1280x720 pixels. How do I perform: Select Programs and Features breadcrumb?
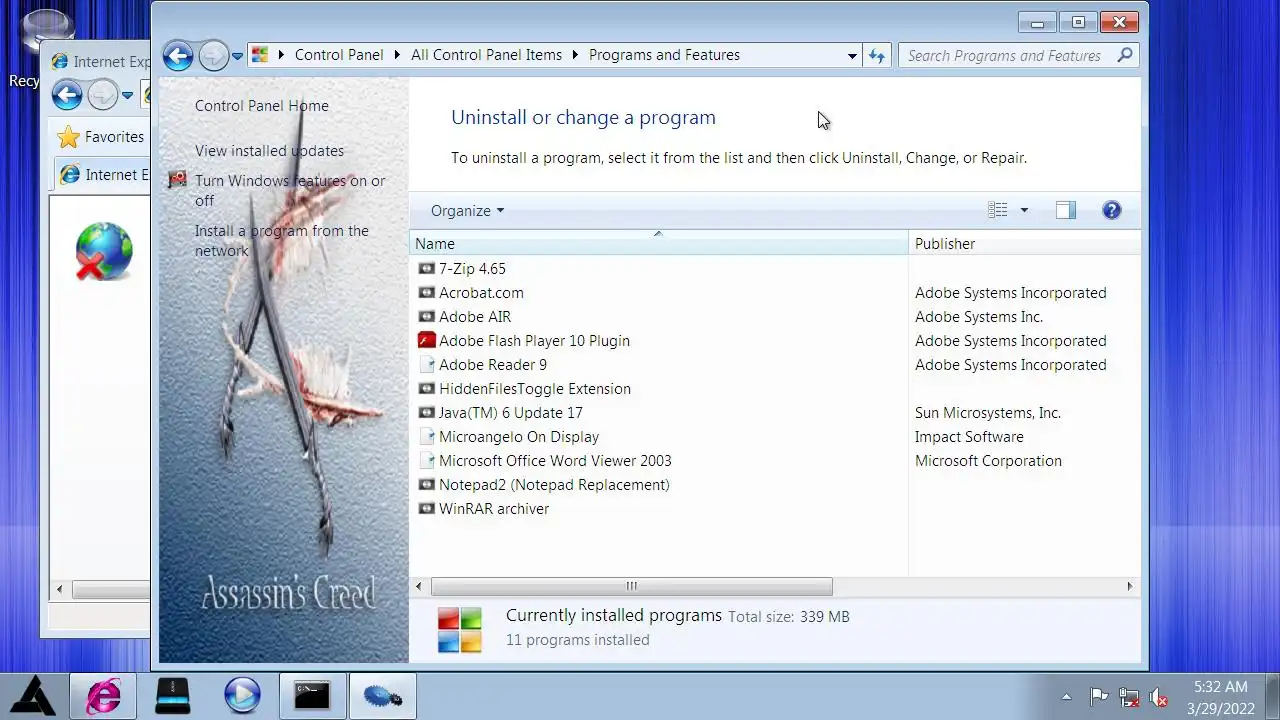tap(664, 55)
